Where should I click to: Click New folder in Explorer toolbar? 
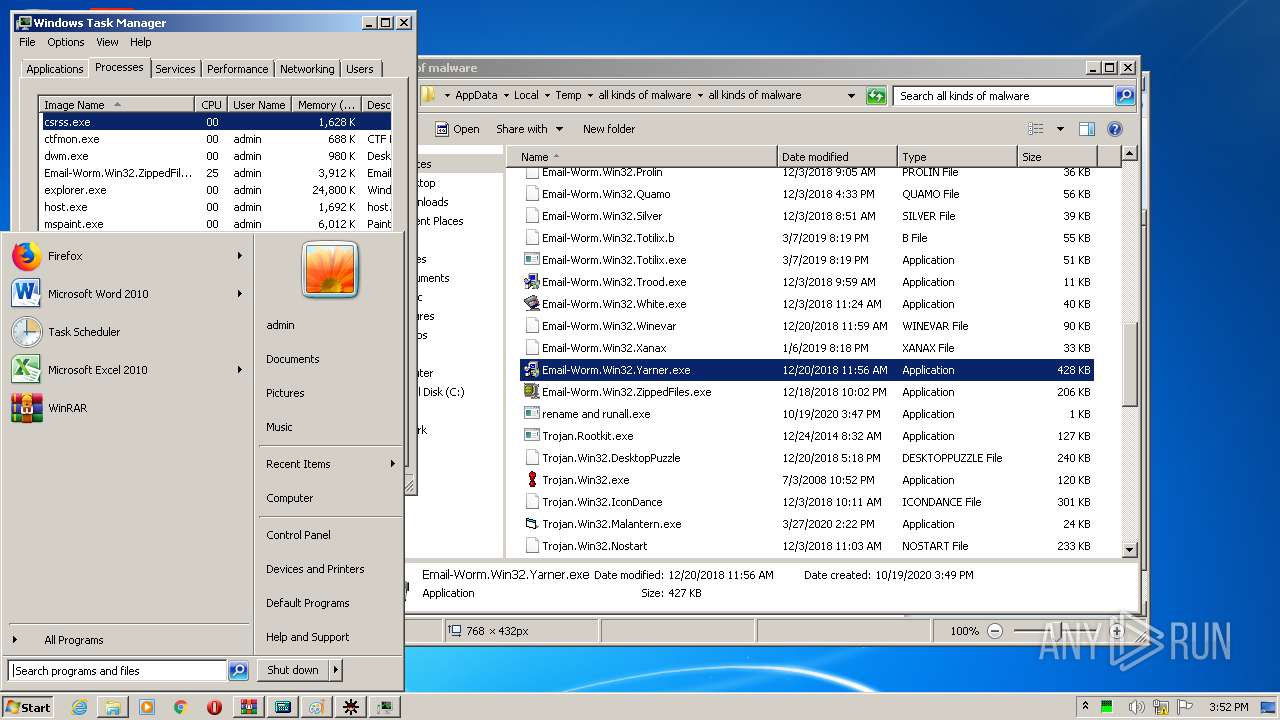(x=609, y=129)
